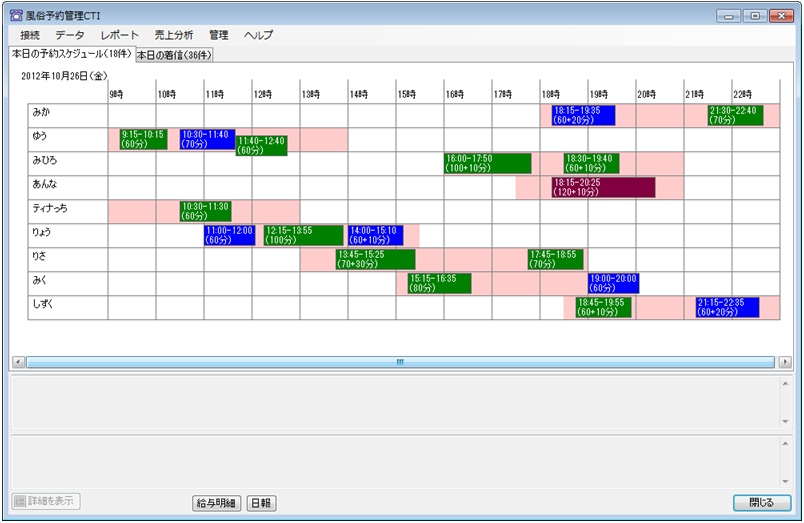Image resolution: width=804 pixels, height=523 pixels.
Task: Click the horizontal scrollbar thumb under the schedule
Action: 399,361
